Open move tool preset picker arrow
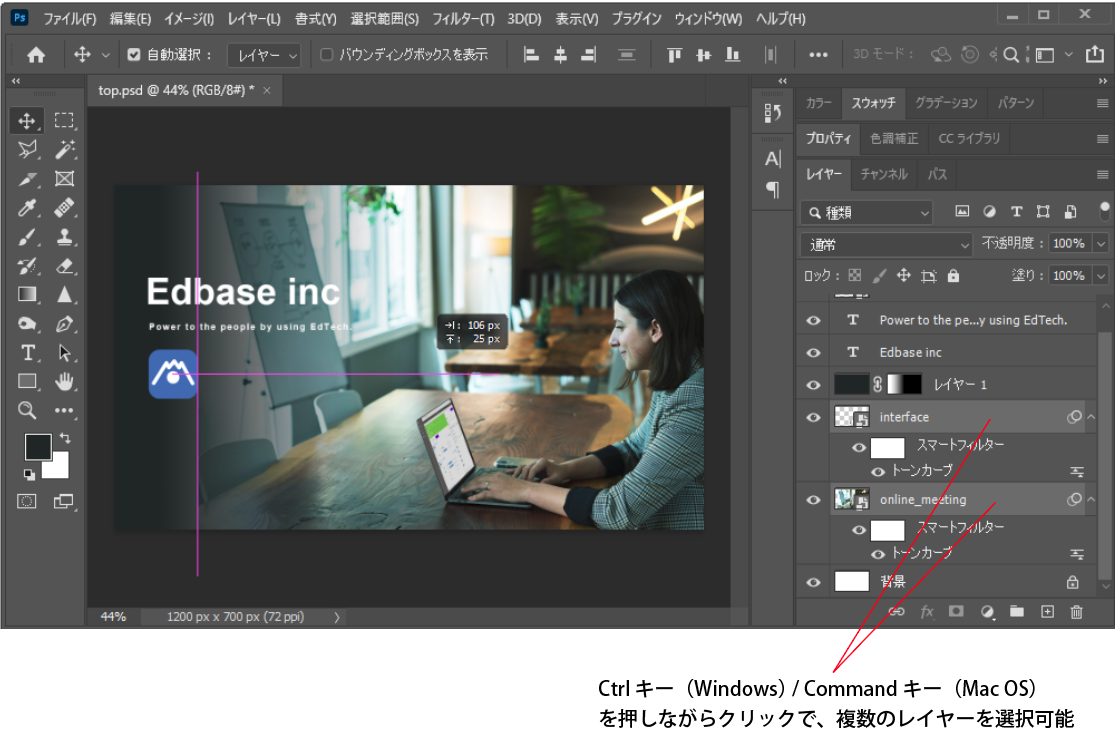1115x733 pixels. [105, 55]
